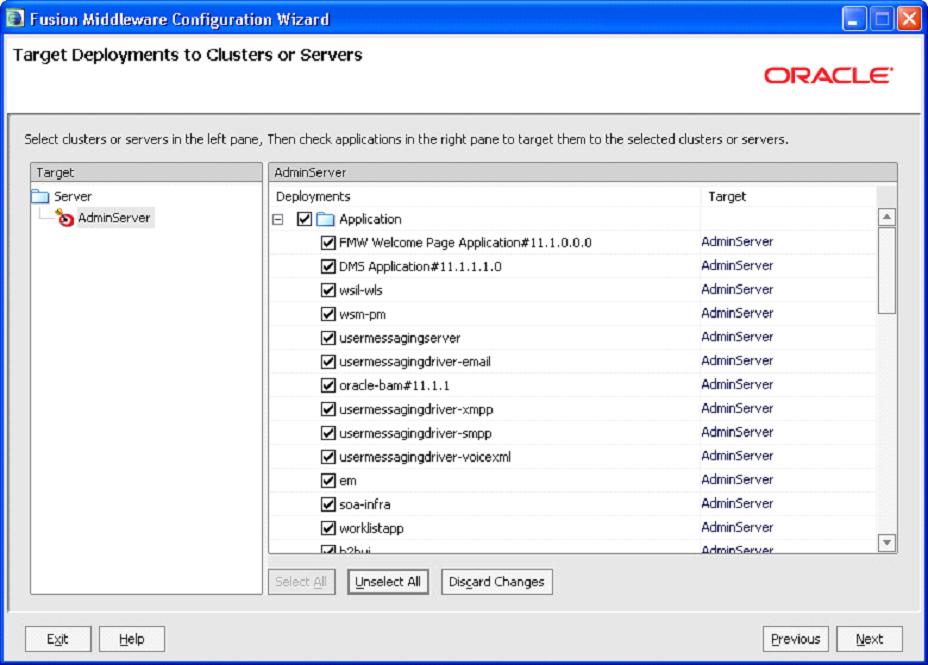Go back with Previous button

click(795, 639)
